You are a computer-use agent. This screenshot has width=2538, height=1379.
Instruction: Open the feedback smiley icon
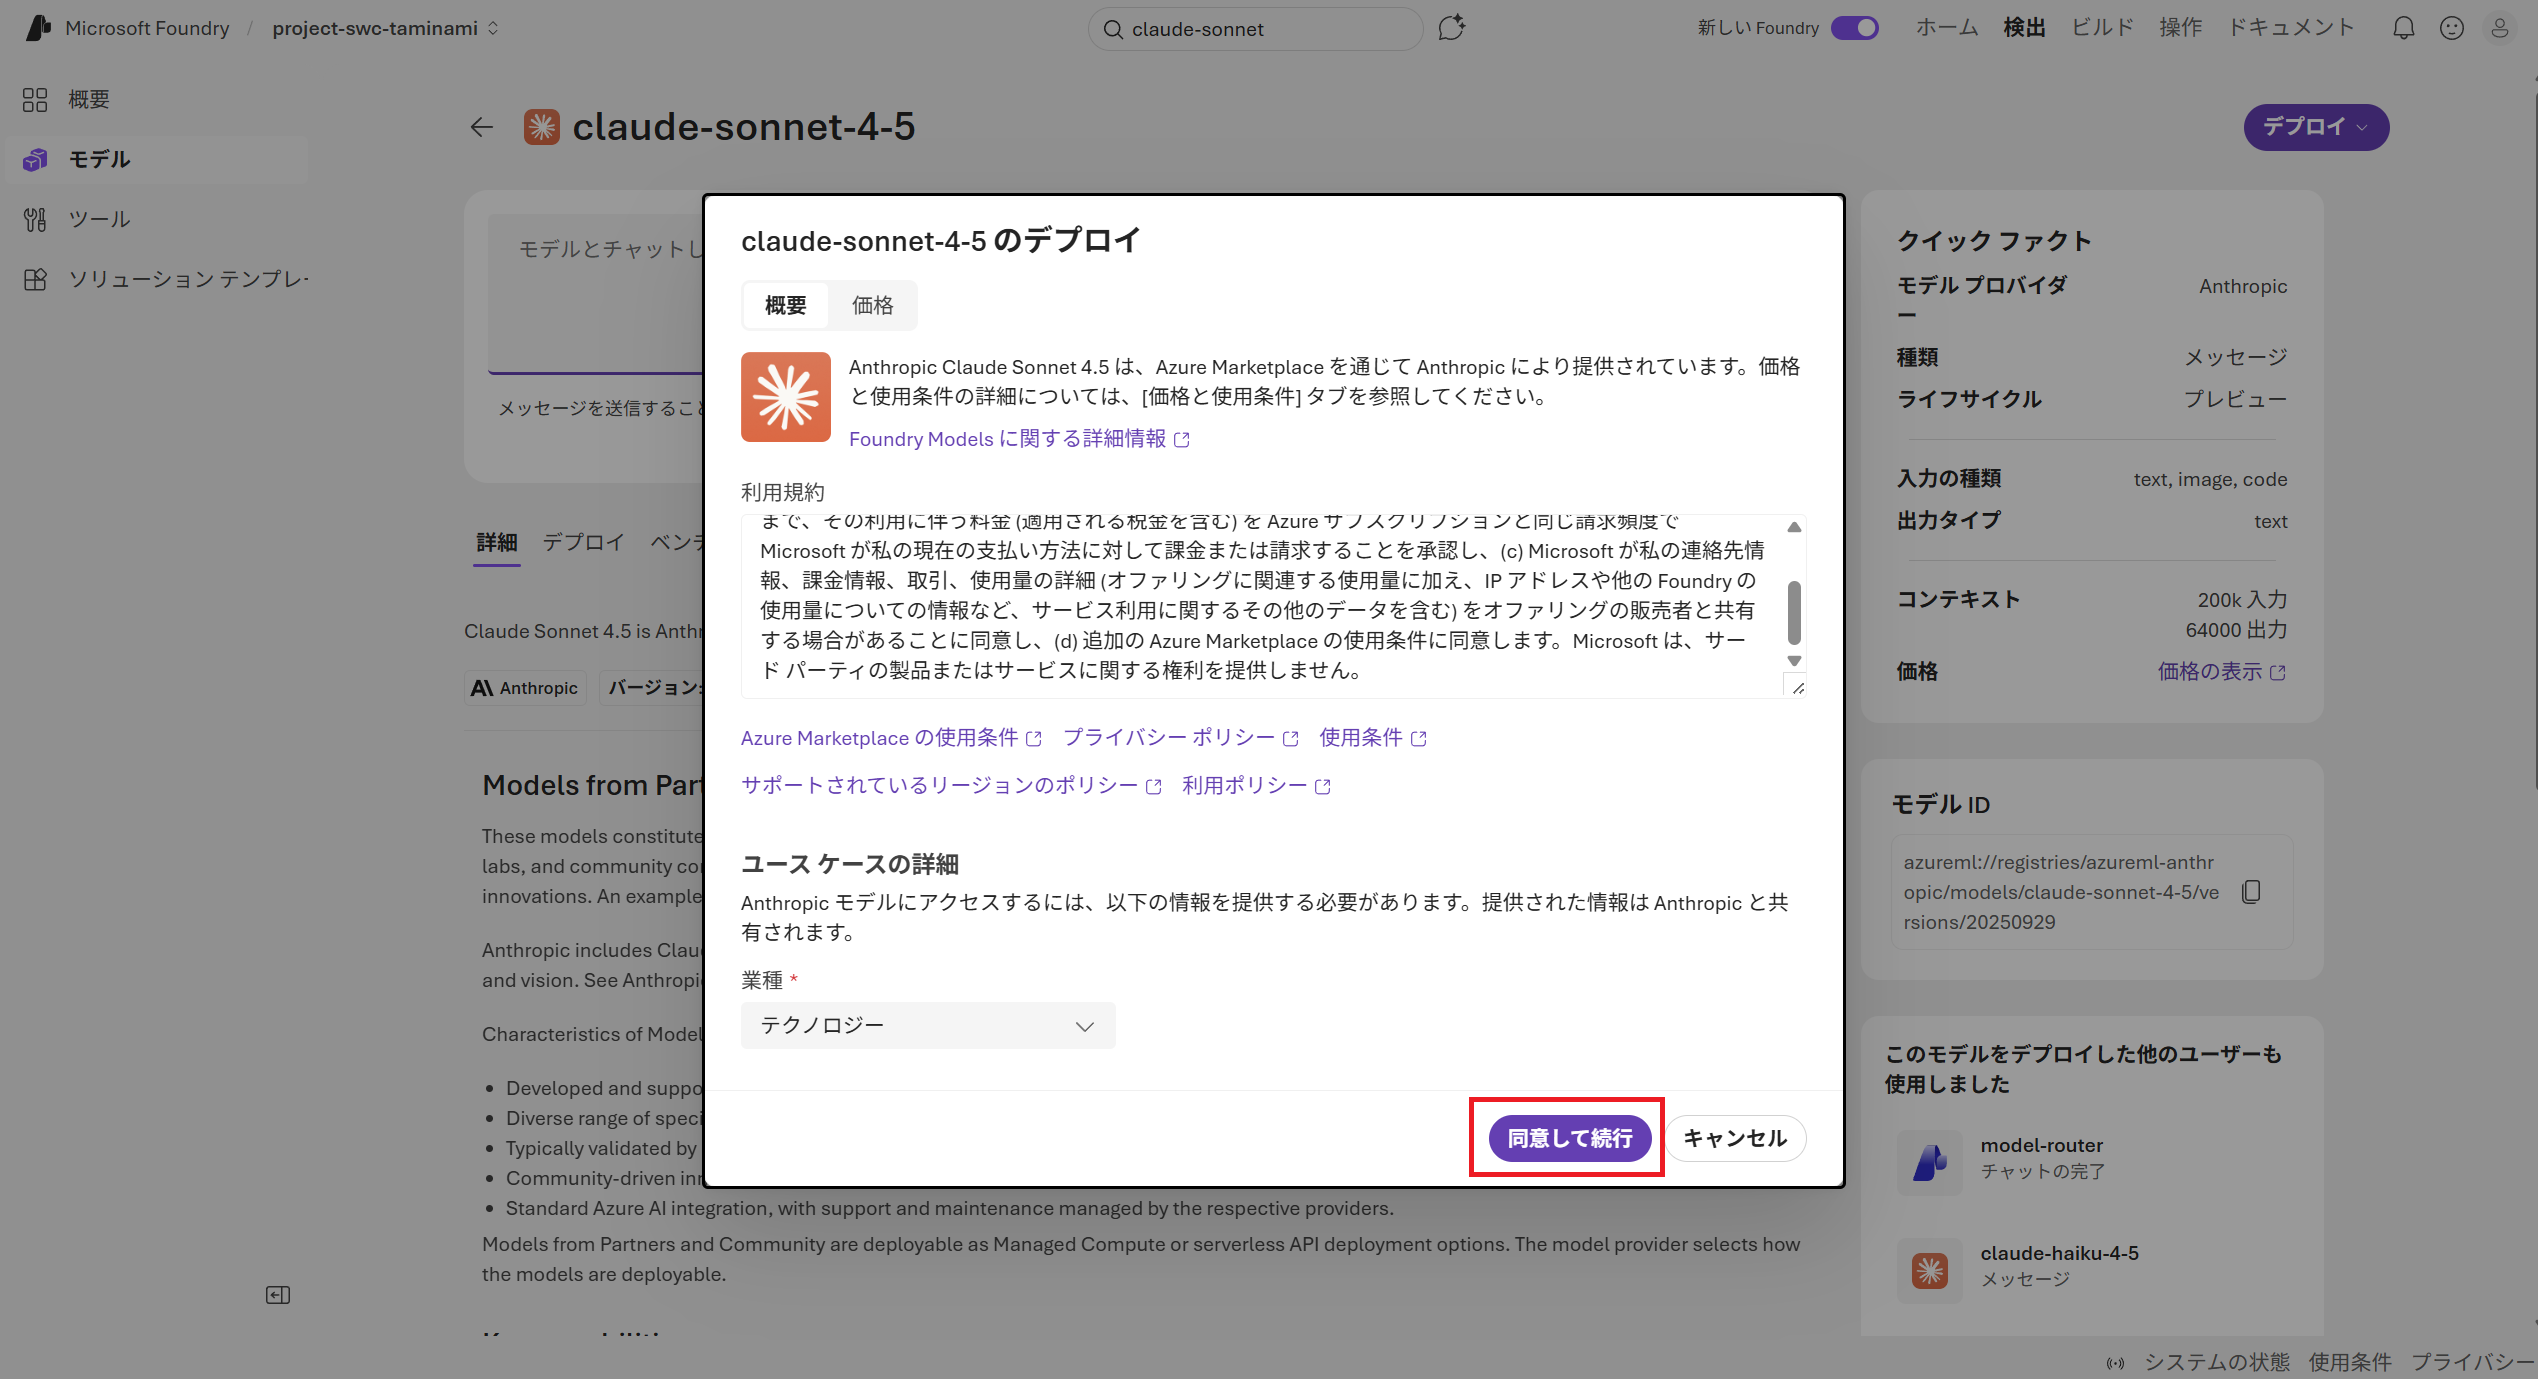[x=2451, y=28]
